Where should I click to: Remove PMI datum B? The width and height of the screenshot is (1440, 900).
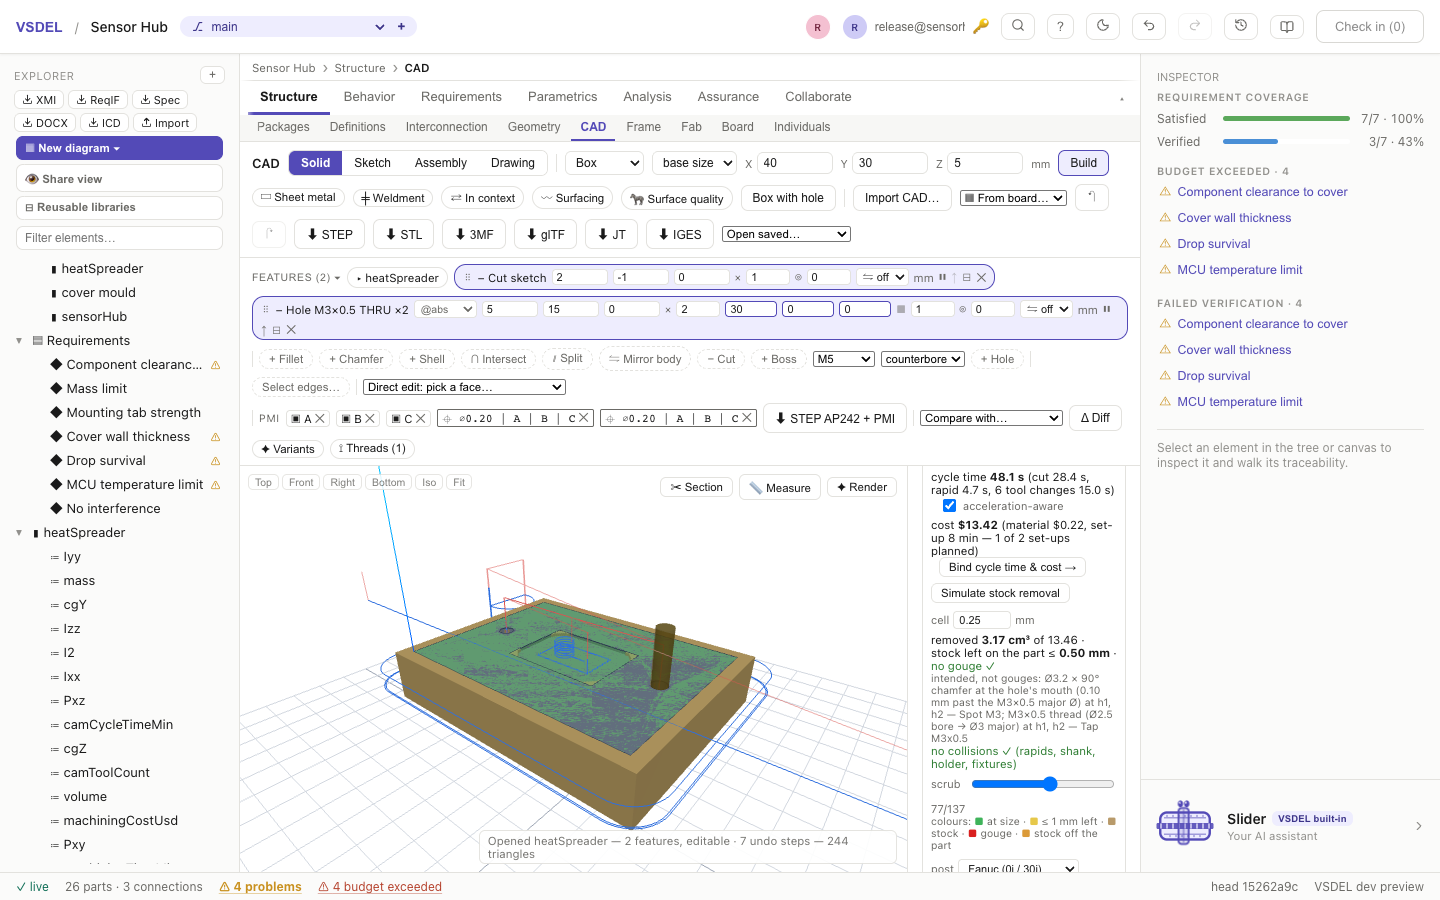point(370,418)
